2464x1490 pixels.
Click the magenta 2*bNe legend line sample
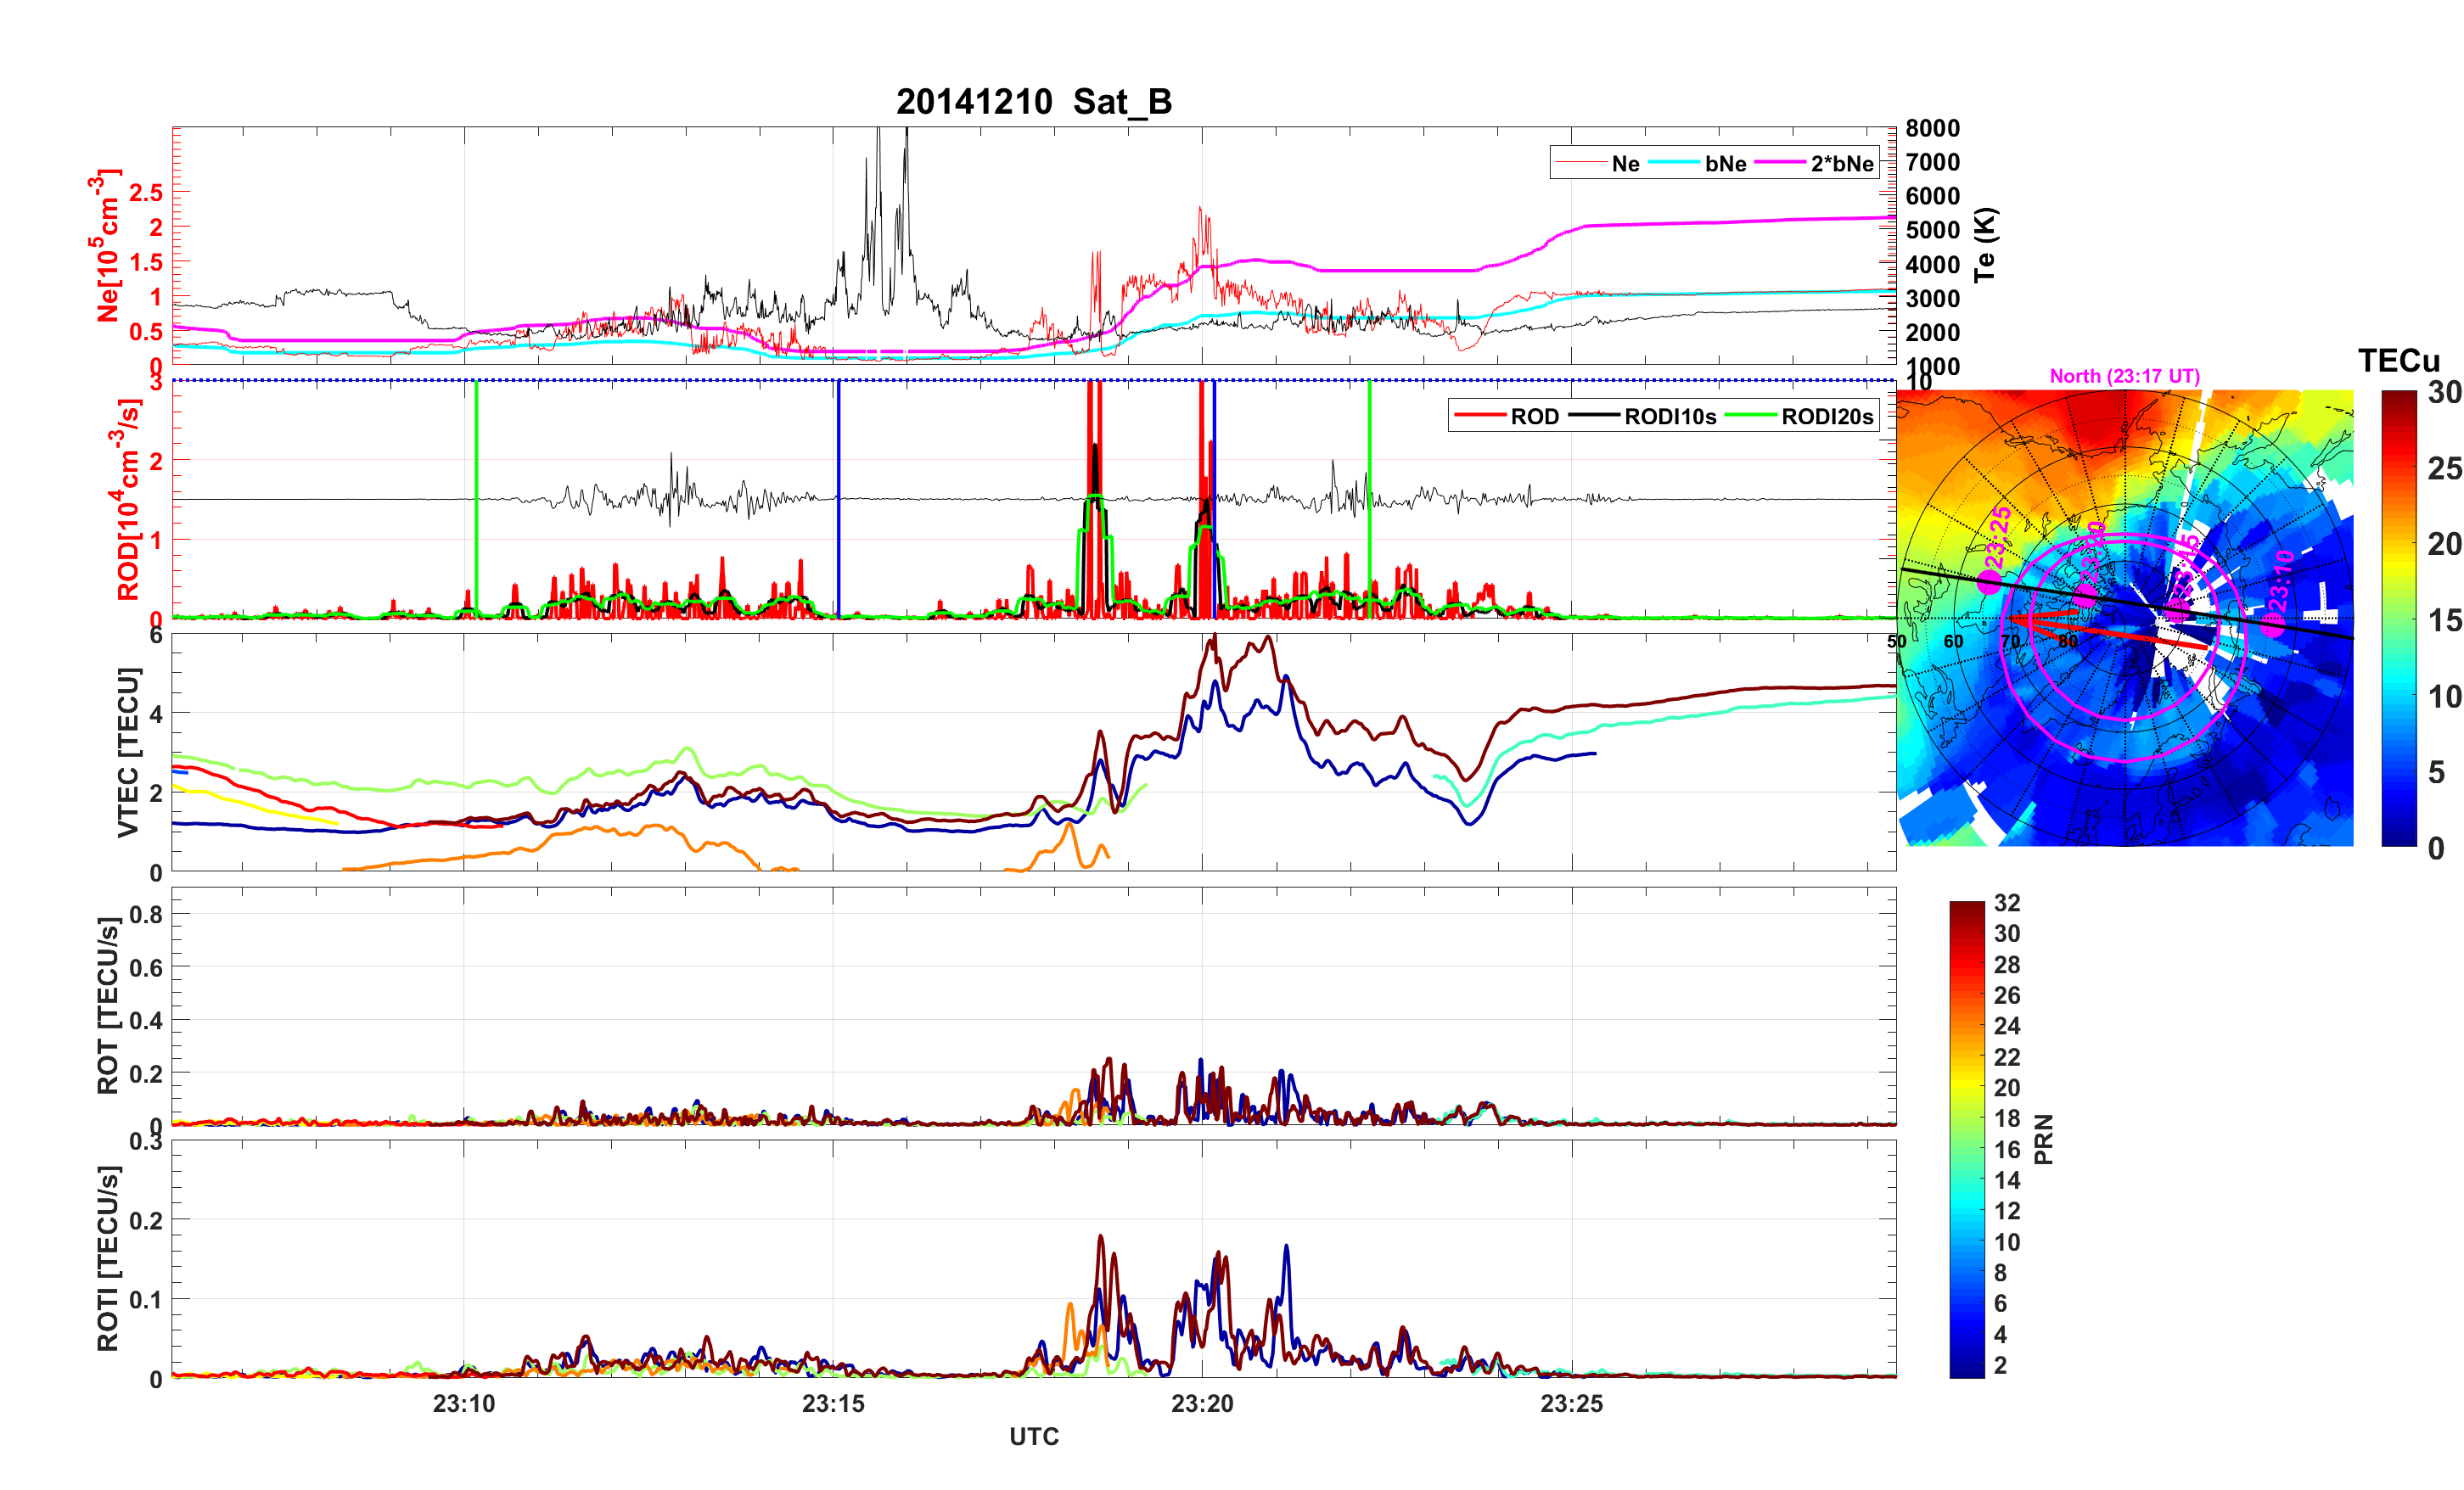[x=1780, y=163]
